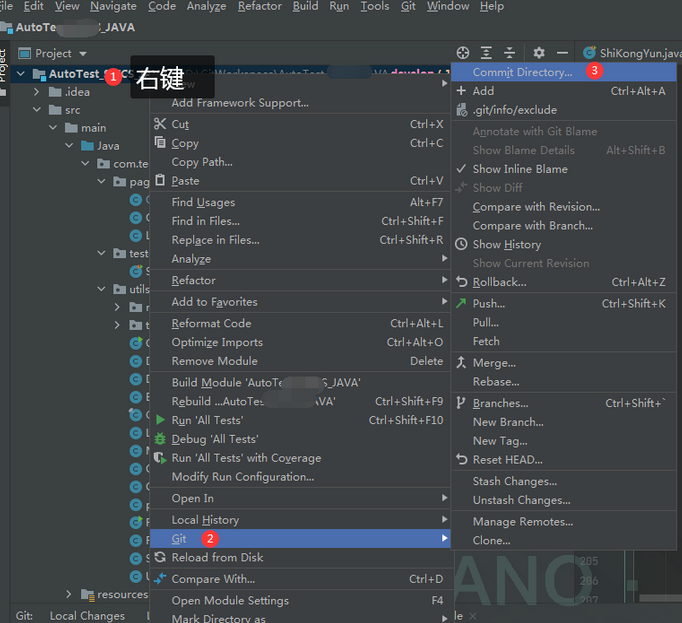Screen dimensions: 682x623
Task: Collapse the Java folder chevron
Action: click(x=69, y=145)
